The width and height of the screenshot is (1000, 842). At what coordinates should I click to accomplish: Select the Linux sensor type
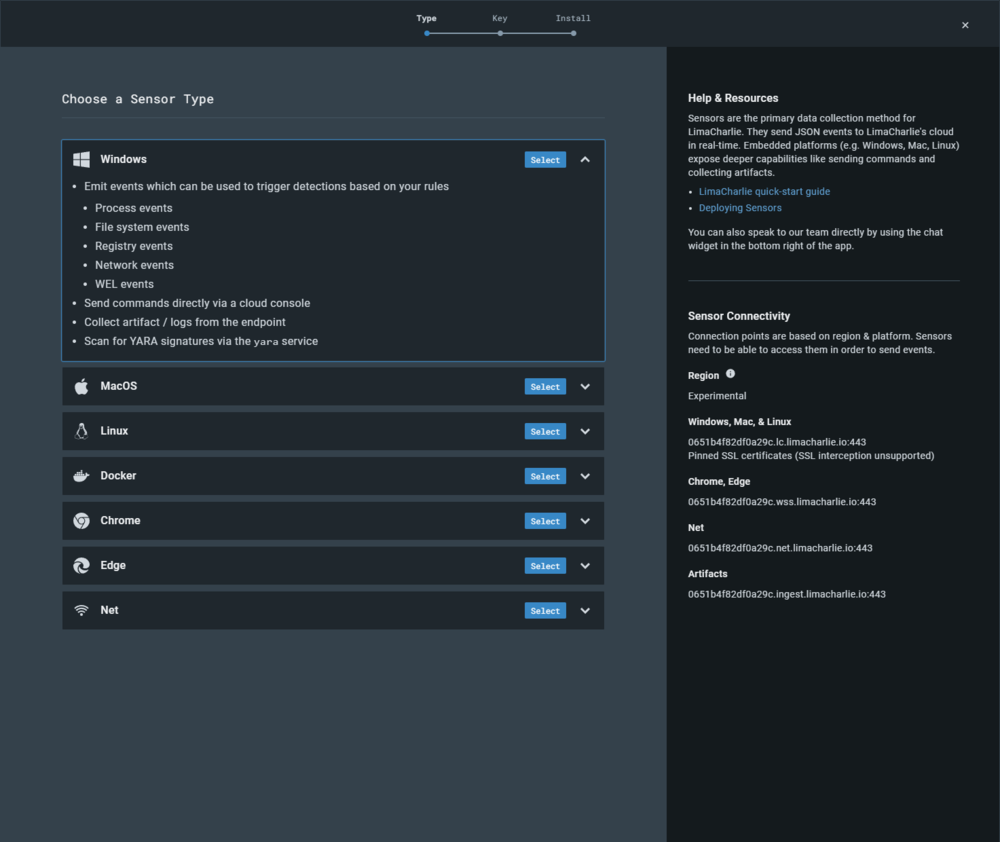pos(545,431)
